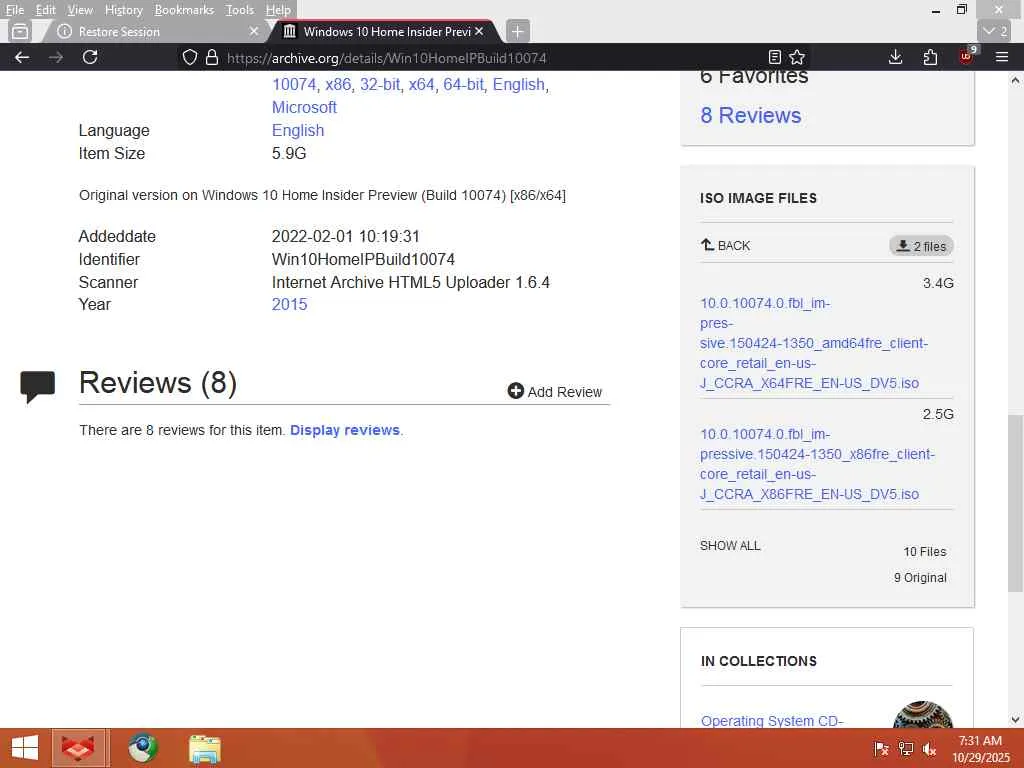The height and width of the screenshot is (768, 1024).
Task: Select the Windows 10 Home Insider Preview tab
Action: [387, 31]
